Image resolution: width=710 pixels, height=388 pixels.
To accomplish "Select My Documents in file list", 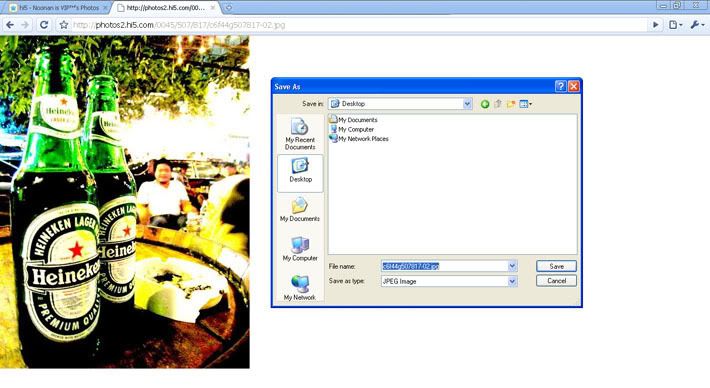I will click(x=353, y=120).
